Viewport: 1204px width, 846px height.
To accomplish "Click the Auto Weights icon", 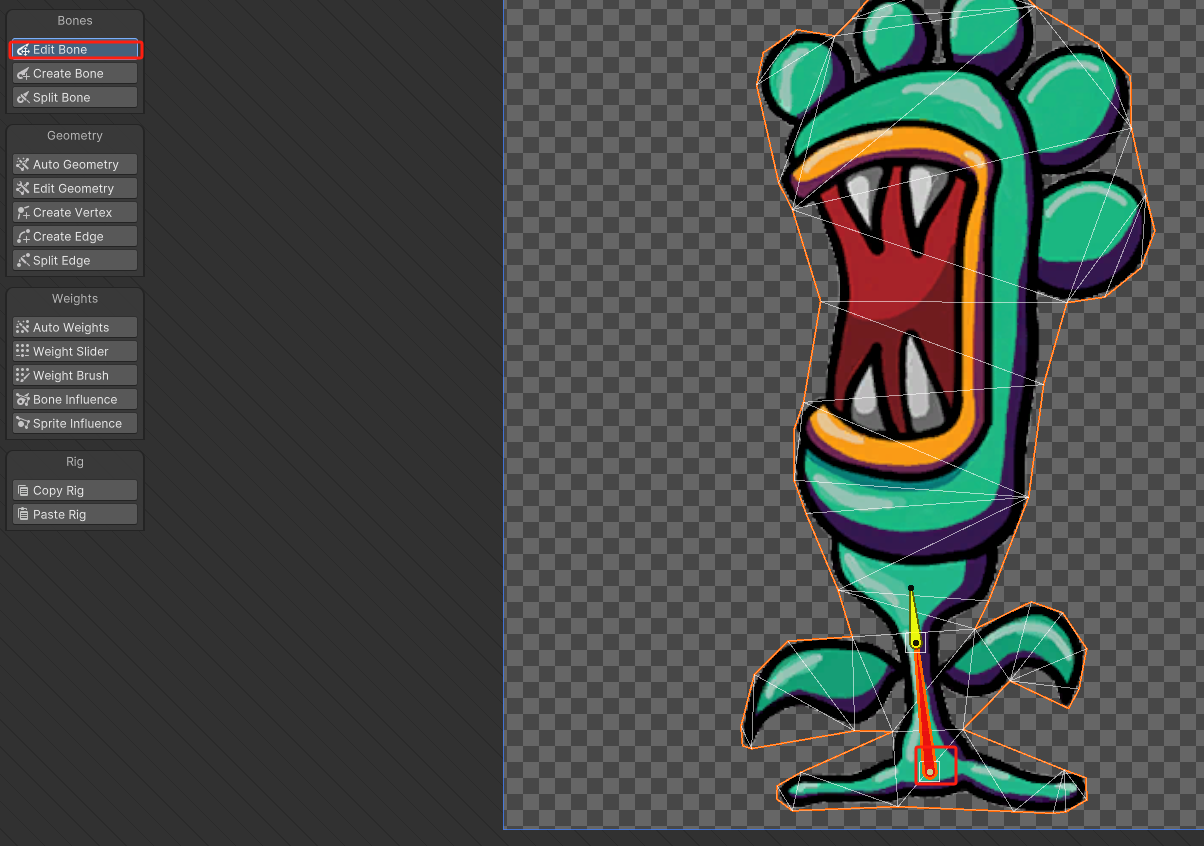I will coord(23,327).
